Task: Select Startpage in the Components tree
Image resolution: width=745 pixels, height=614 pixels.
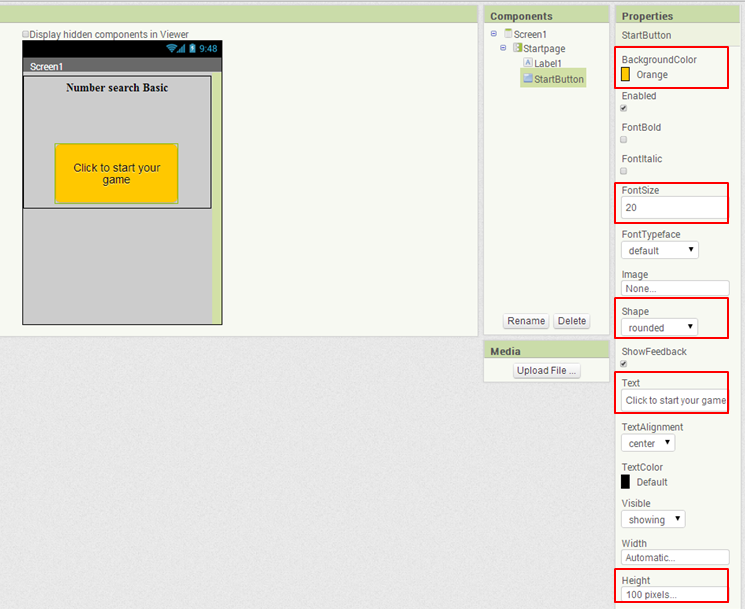Action: coord(544,48)
